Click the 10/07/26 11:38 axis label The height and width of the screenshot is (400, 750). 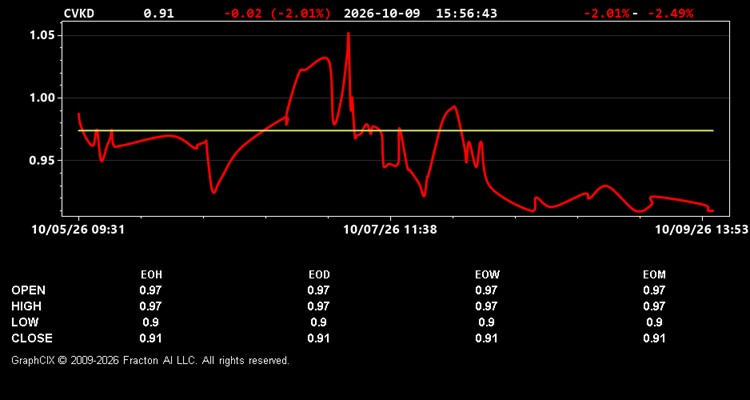click(390, 230)
